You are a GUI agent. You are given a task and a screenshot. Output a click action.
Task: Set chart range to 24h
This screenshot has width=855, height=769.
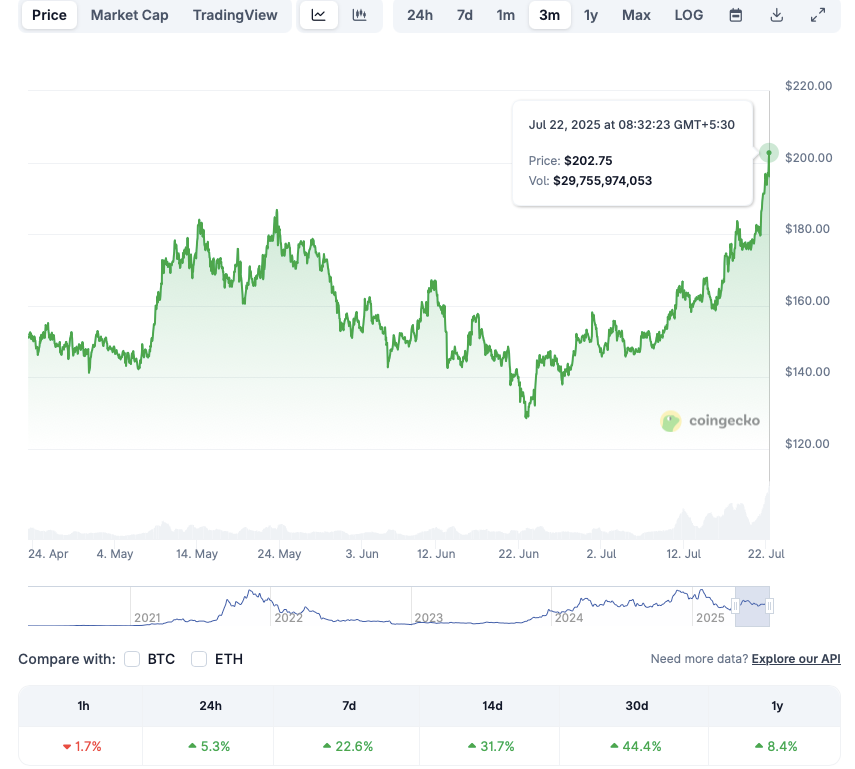[420, 15]
